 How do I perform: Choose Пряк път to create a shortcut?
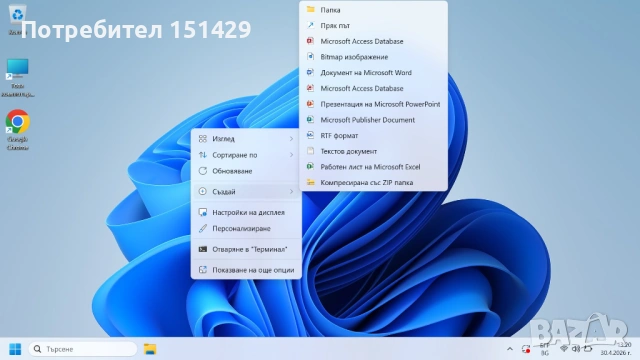click(373, 25)
